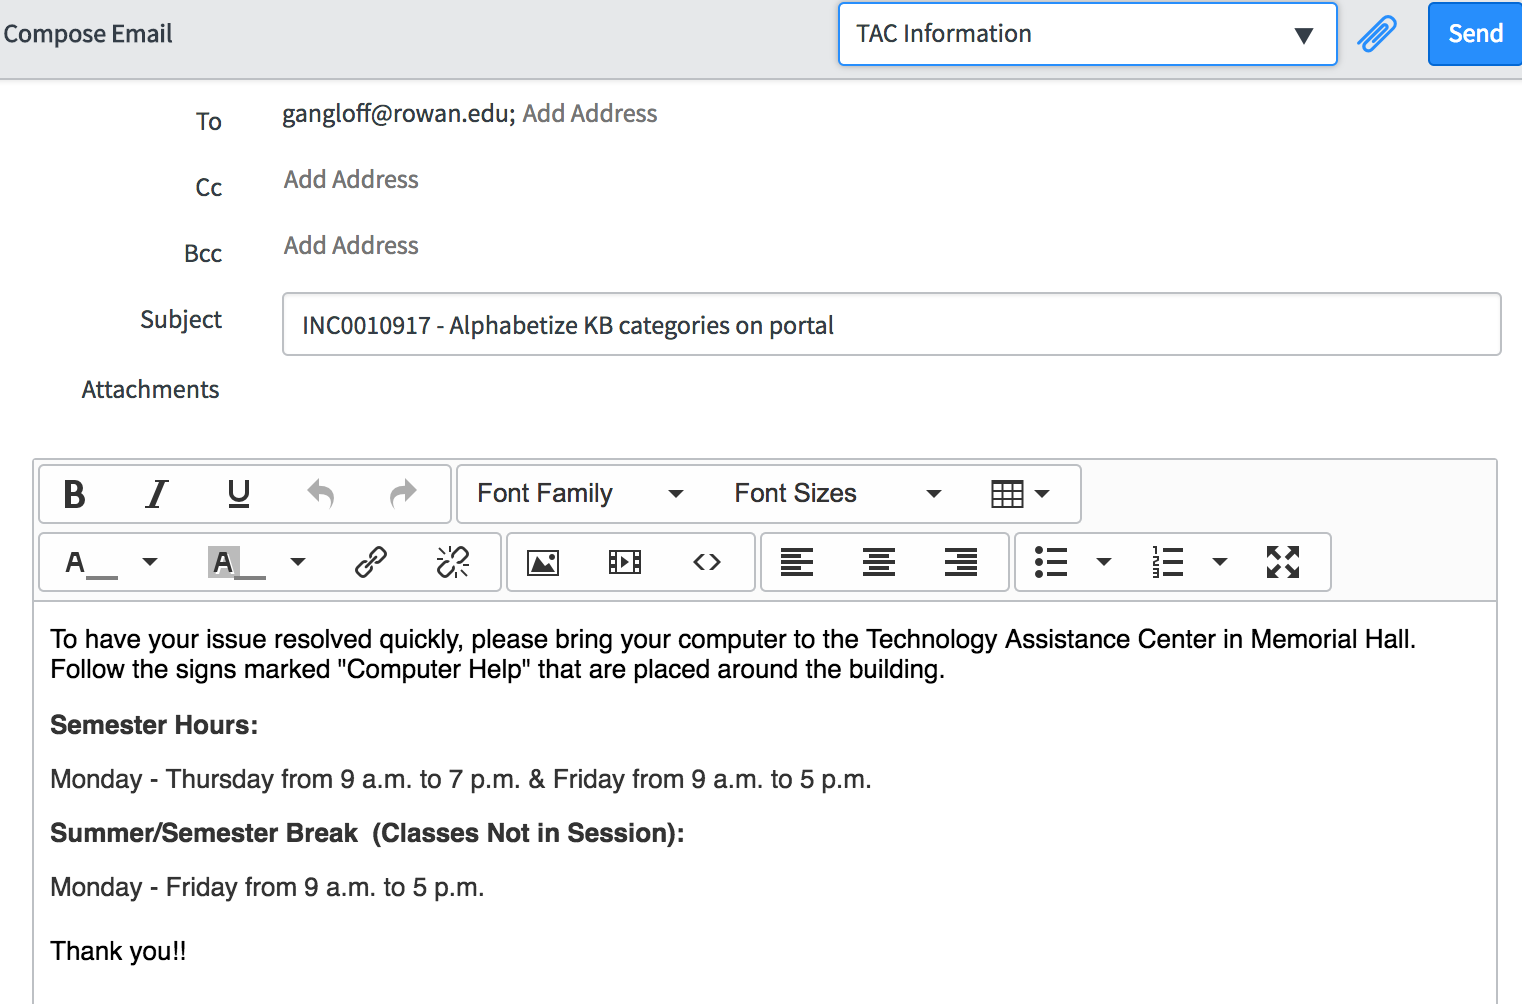Click the Monday - Friday hours line
Viewport: 1522px width, 1004px height.
(x=267, y=887)
